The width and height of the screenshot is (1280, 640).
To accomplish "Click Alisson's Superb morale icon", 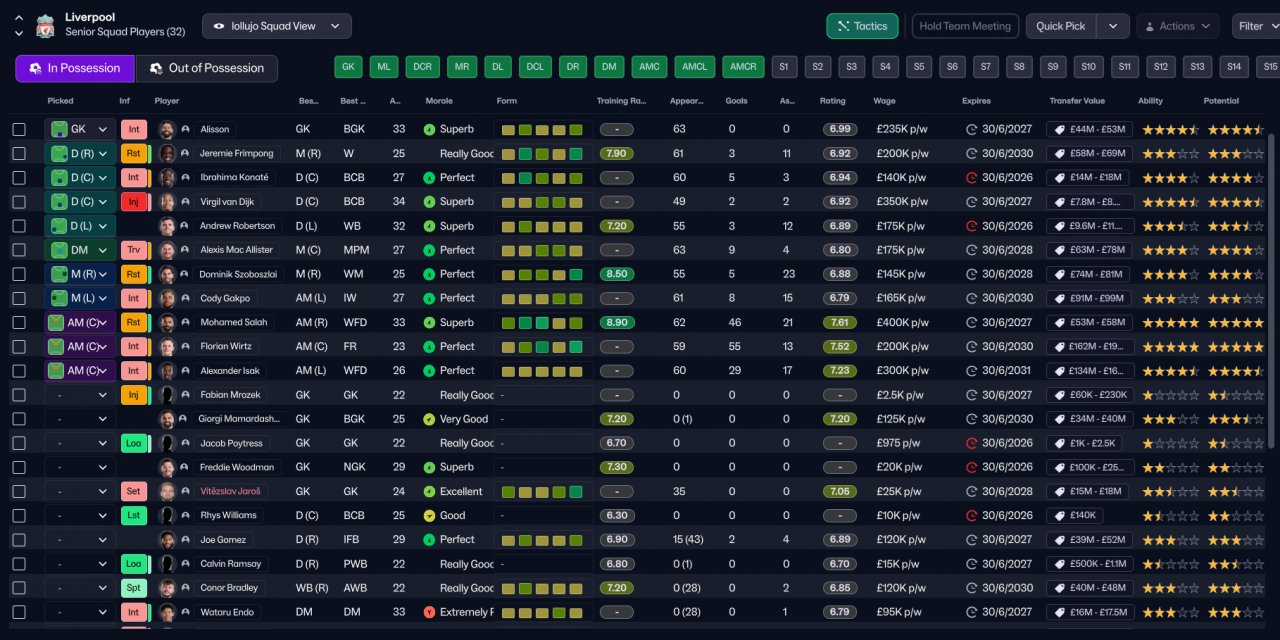I will click(x=429, y=129).
